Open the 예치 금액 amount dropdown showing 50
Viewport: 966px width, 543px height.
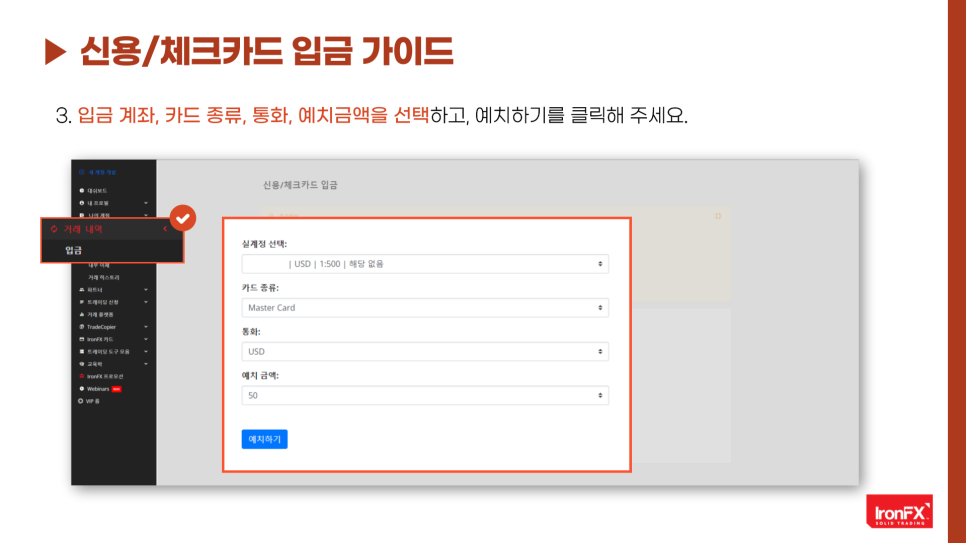pos(425,395)
